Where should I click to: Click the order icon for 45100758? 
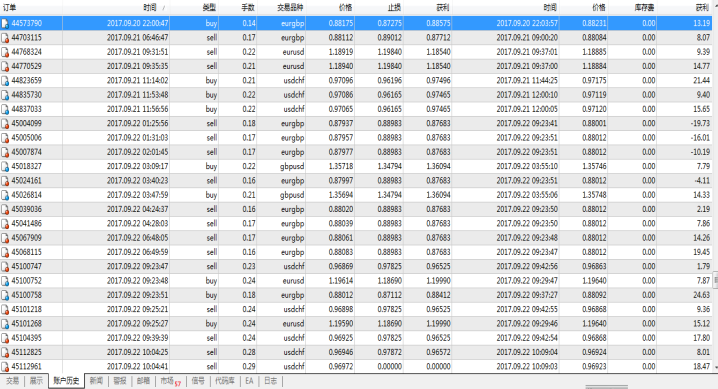5,295
